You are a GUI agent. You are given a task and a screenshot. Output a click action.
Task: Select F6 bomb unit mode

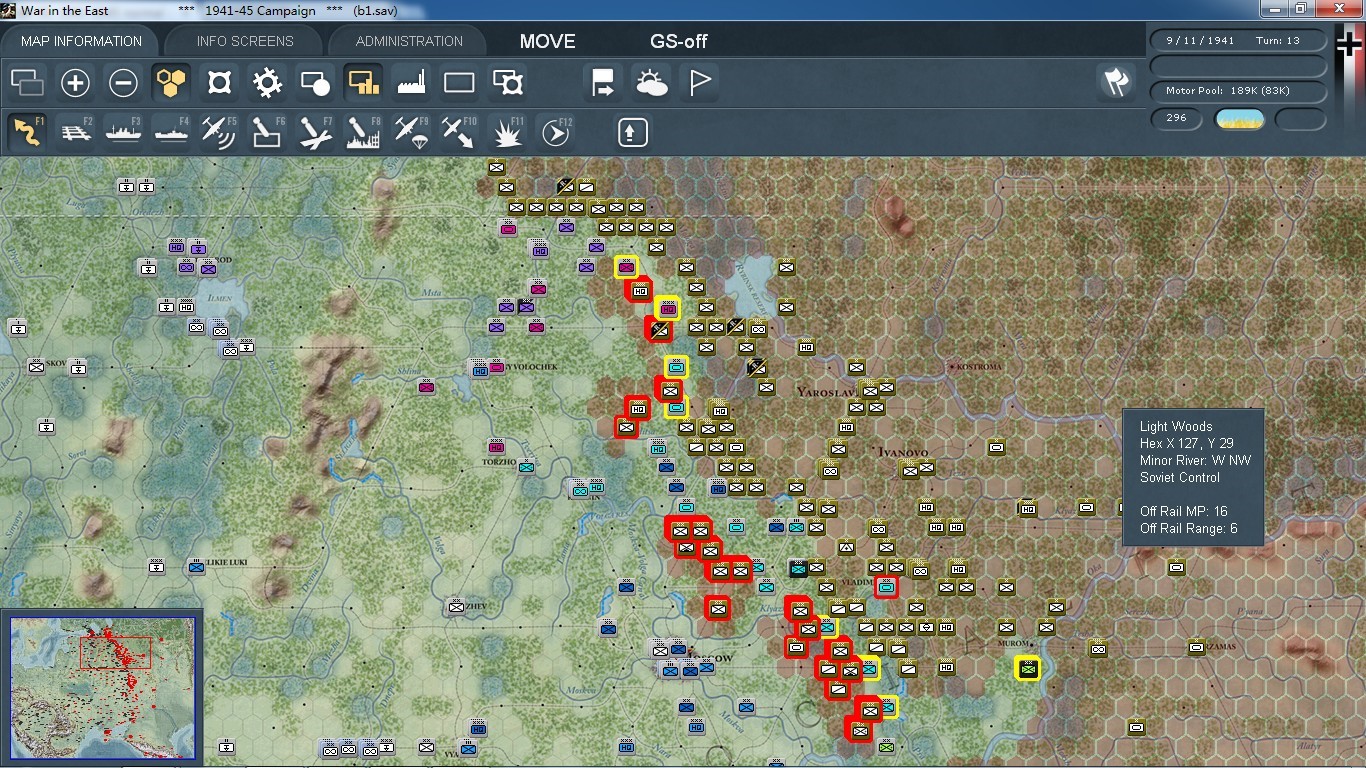pos(267,132)
